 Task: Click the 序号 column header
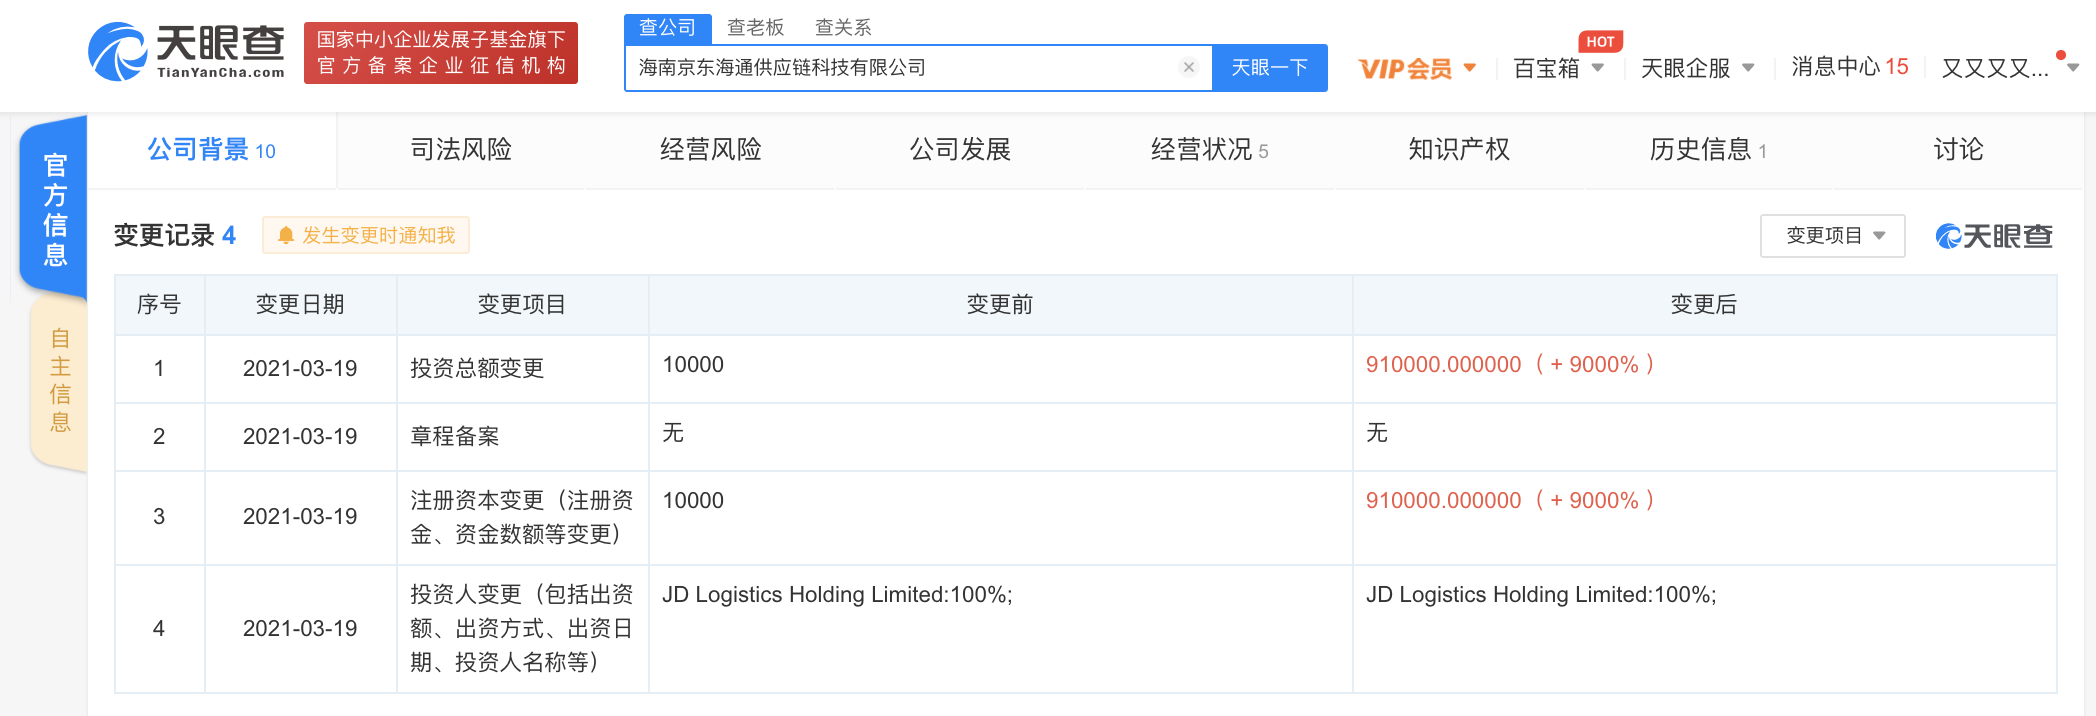pos(159,305)
